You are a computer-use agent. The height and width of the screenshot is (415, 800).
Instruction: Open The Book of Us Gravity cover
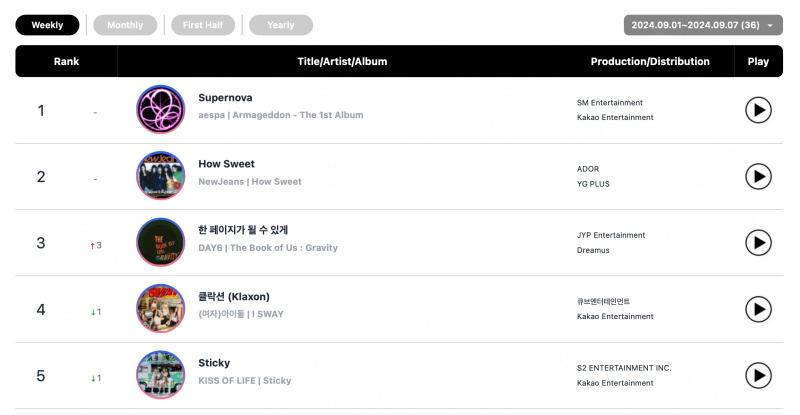click(161, 242)
